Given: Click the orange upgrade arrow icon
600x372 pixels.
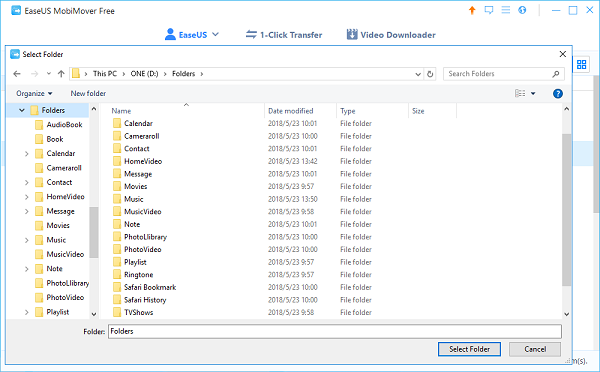Looking at the screenshot, I should 472,10.
